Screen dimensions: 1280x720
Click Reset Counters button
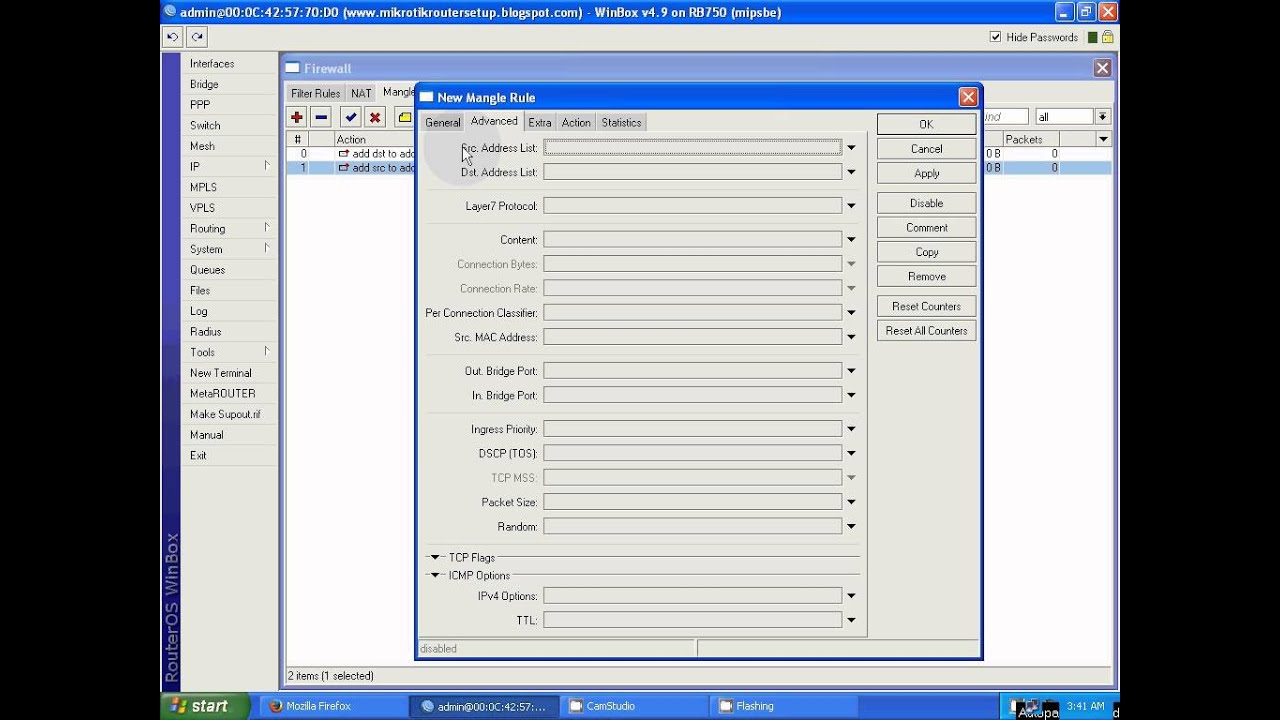926,306
